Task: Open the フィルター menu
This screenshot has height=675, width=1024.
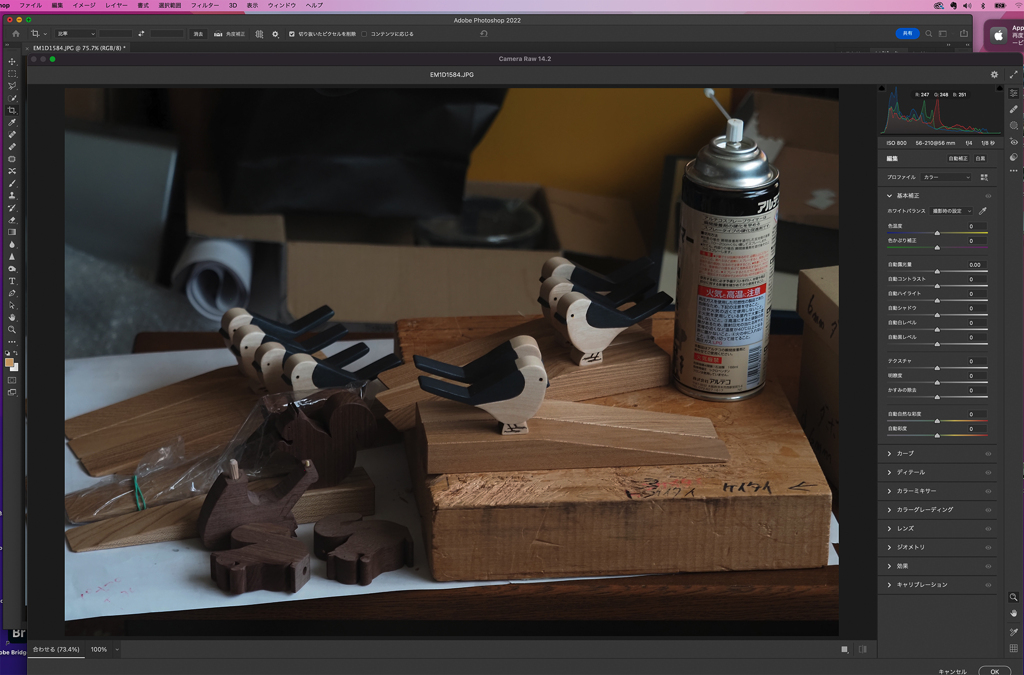Action: pyautogui.click(x=204, y=5)
